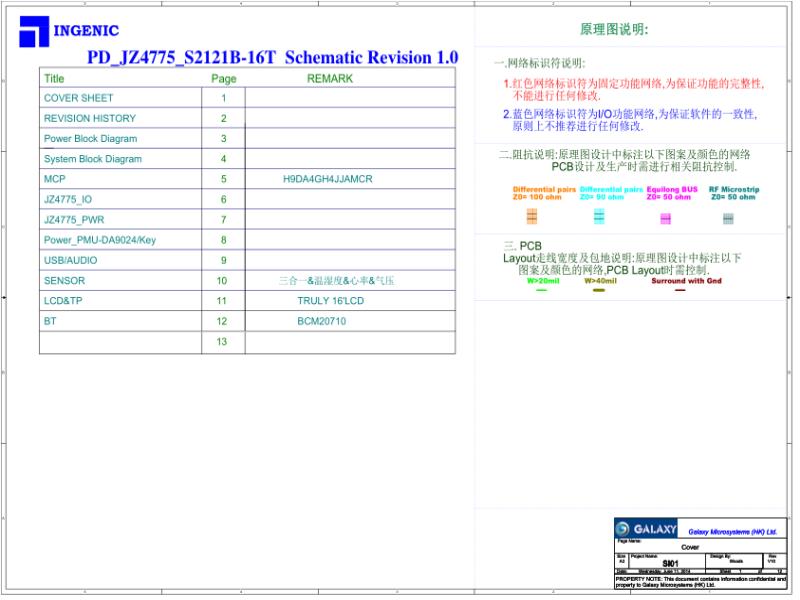Viewport: 800px width, 600px height.
Task: Click the TRULY 16'LCD remark
Action: (331, 301)
